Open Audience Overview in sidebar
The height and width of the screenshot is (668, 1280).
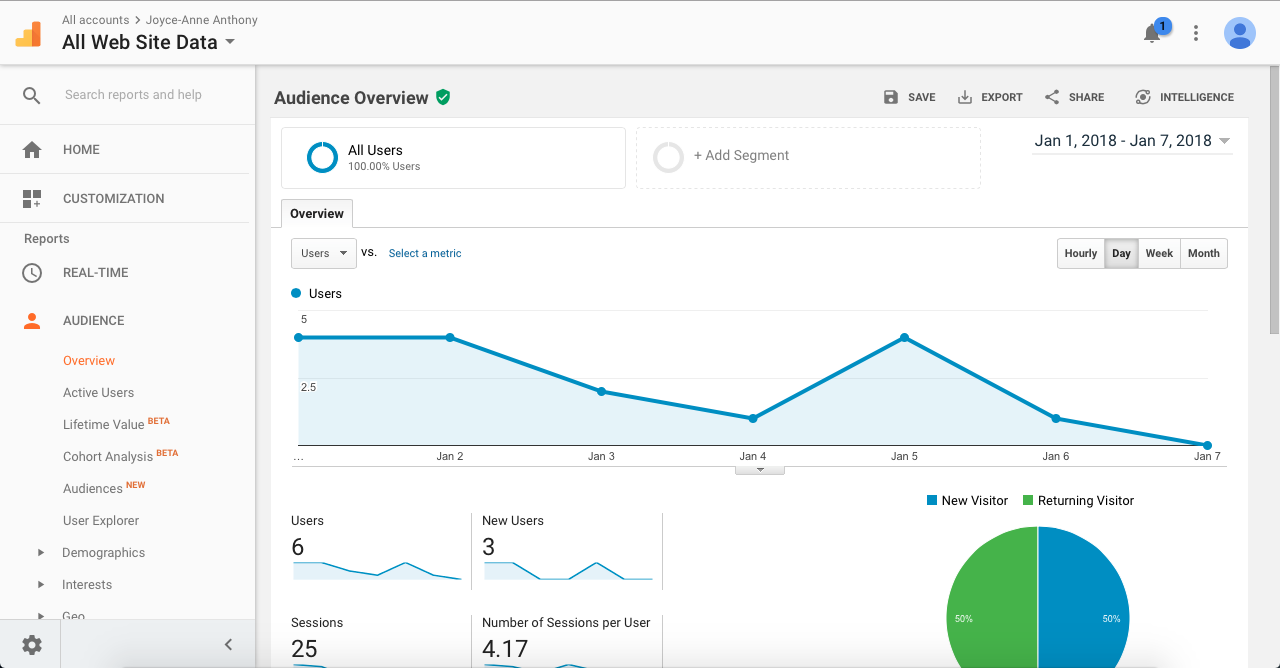pyautogui.click(x=89, y=361)
